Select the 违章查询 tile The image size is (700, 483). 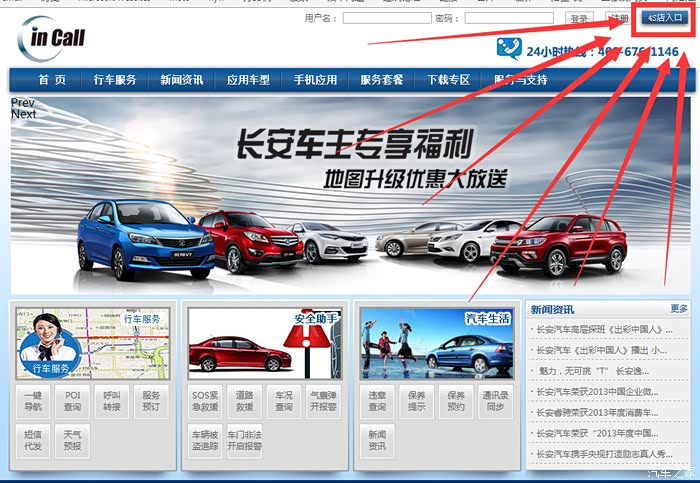click(x=377, y=401)
